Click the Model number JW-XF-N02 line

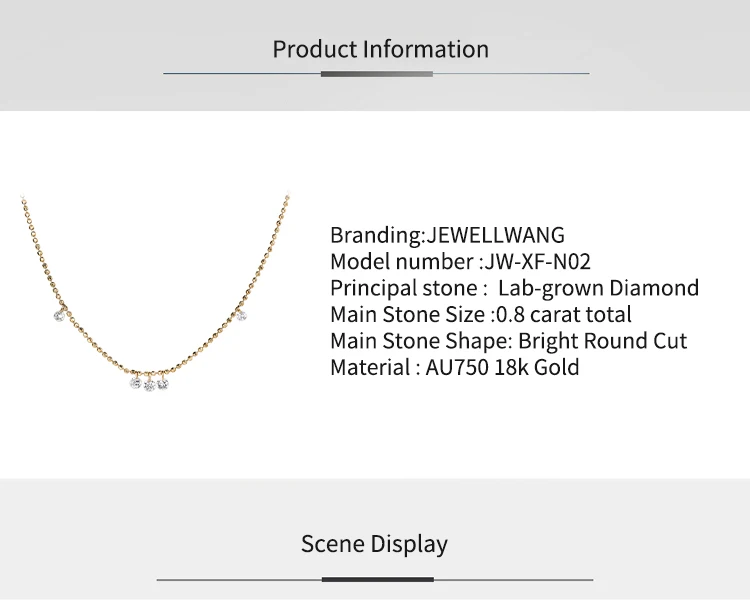pyautogui.click(x=460, y=262)
